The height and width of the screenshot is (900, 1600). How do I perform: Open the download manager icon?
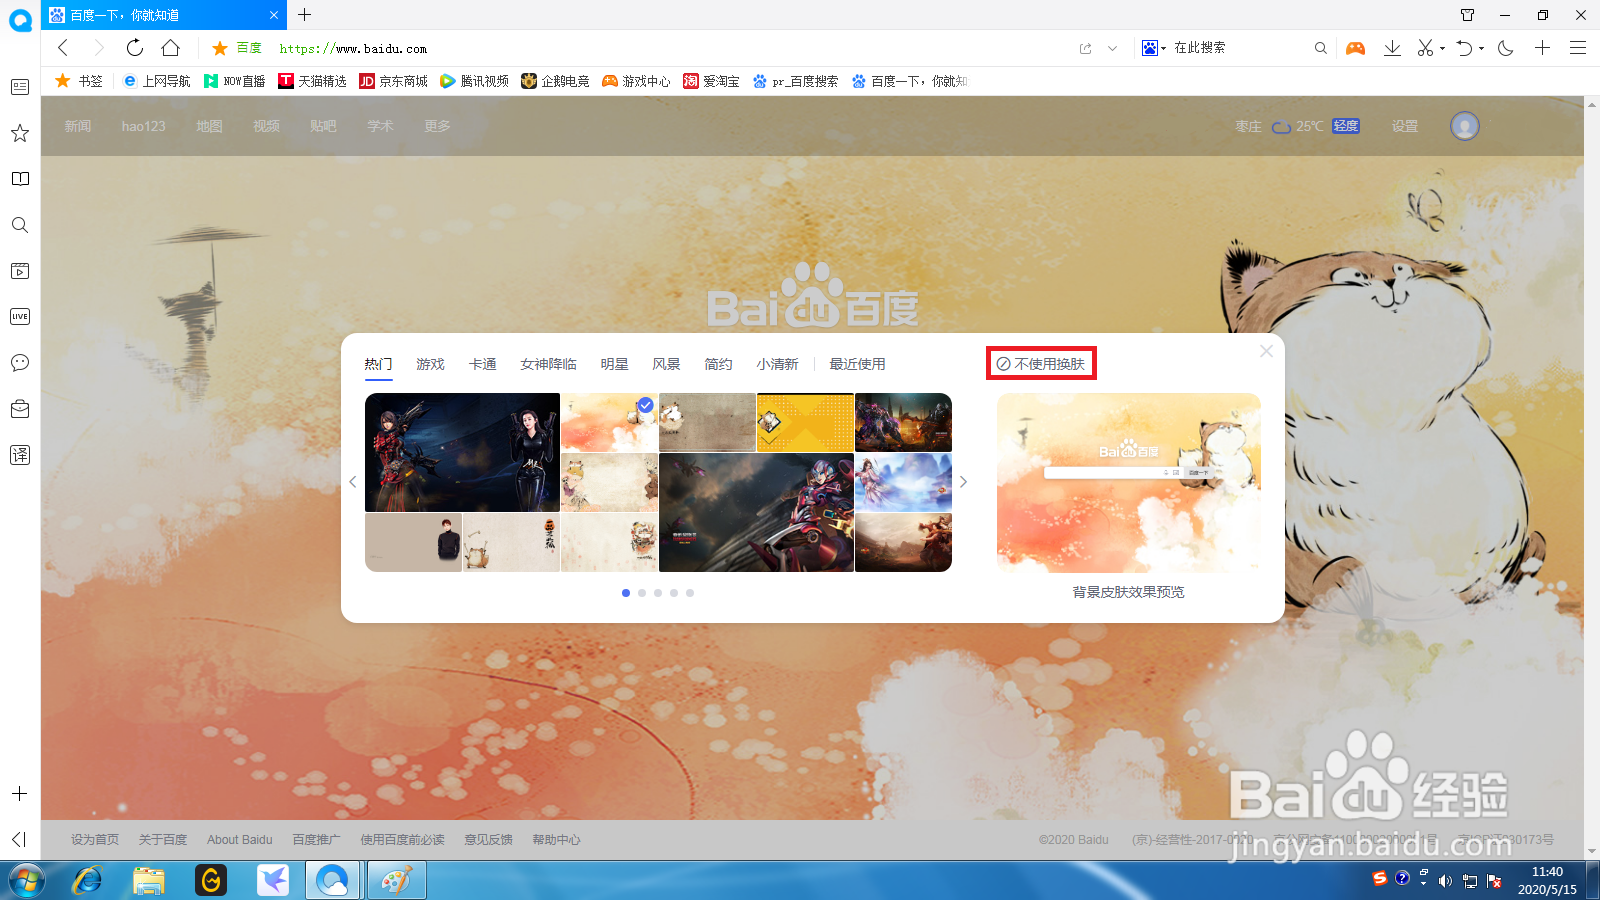coord(1392,47)
